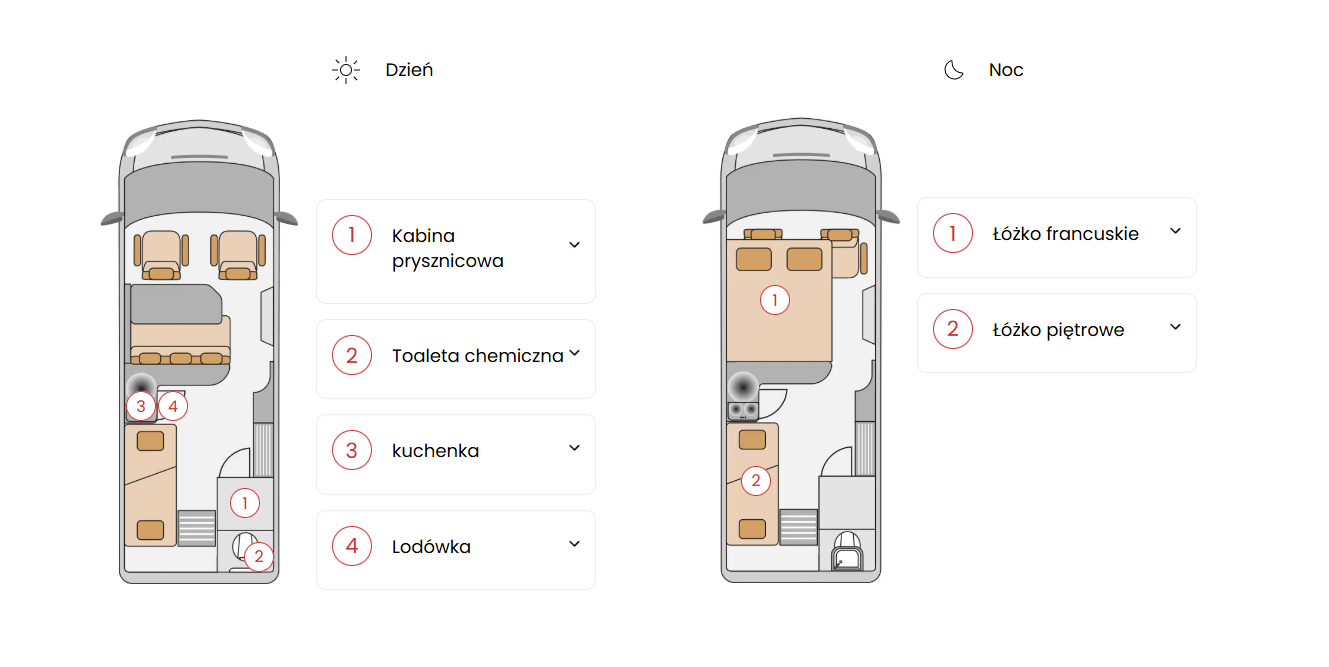Switch to the Dzień layout label
The height and width of the screenshot is (667, 1329).
(409, 70)
